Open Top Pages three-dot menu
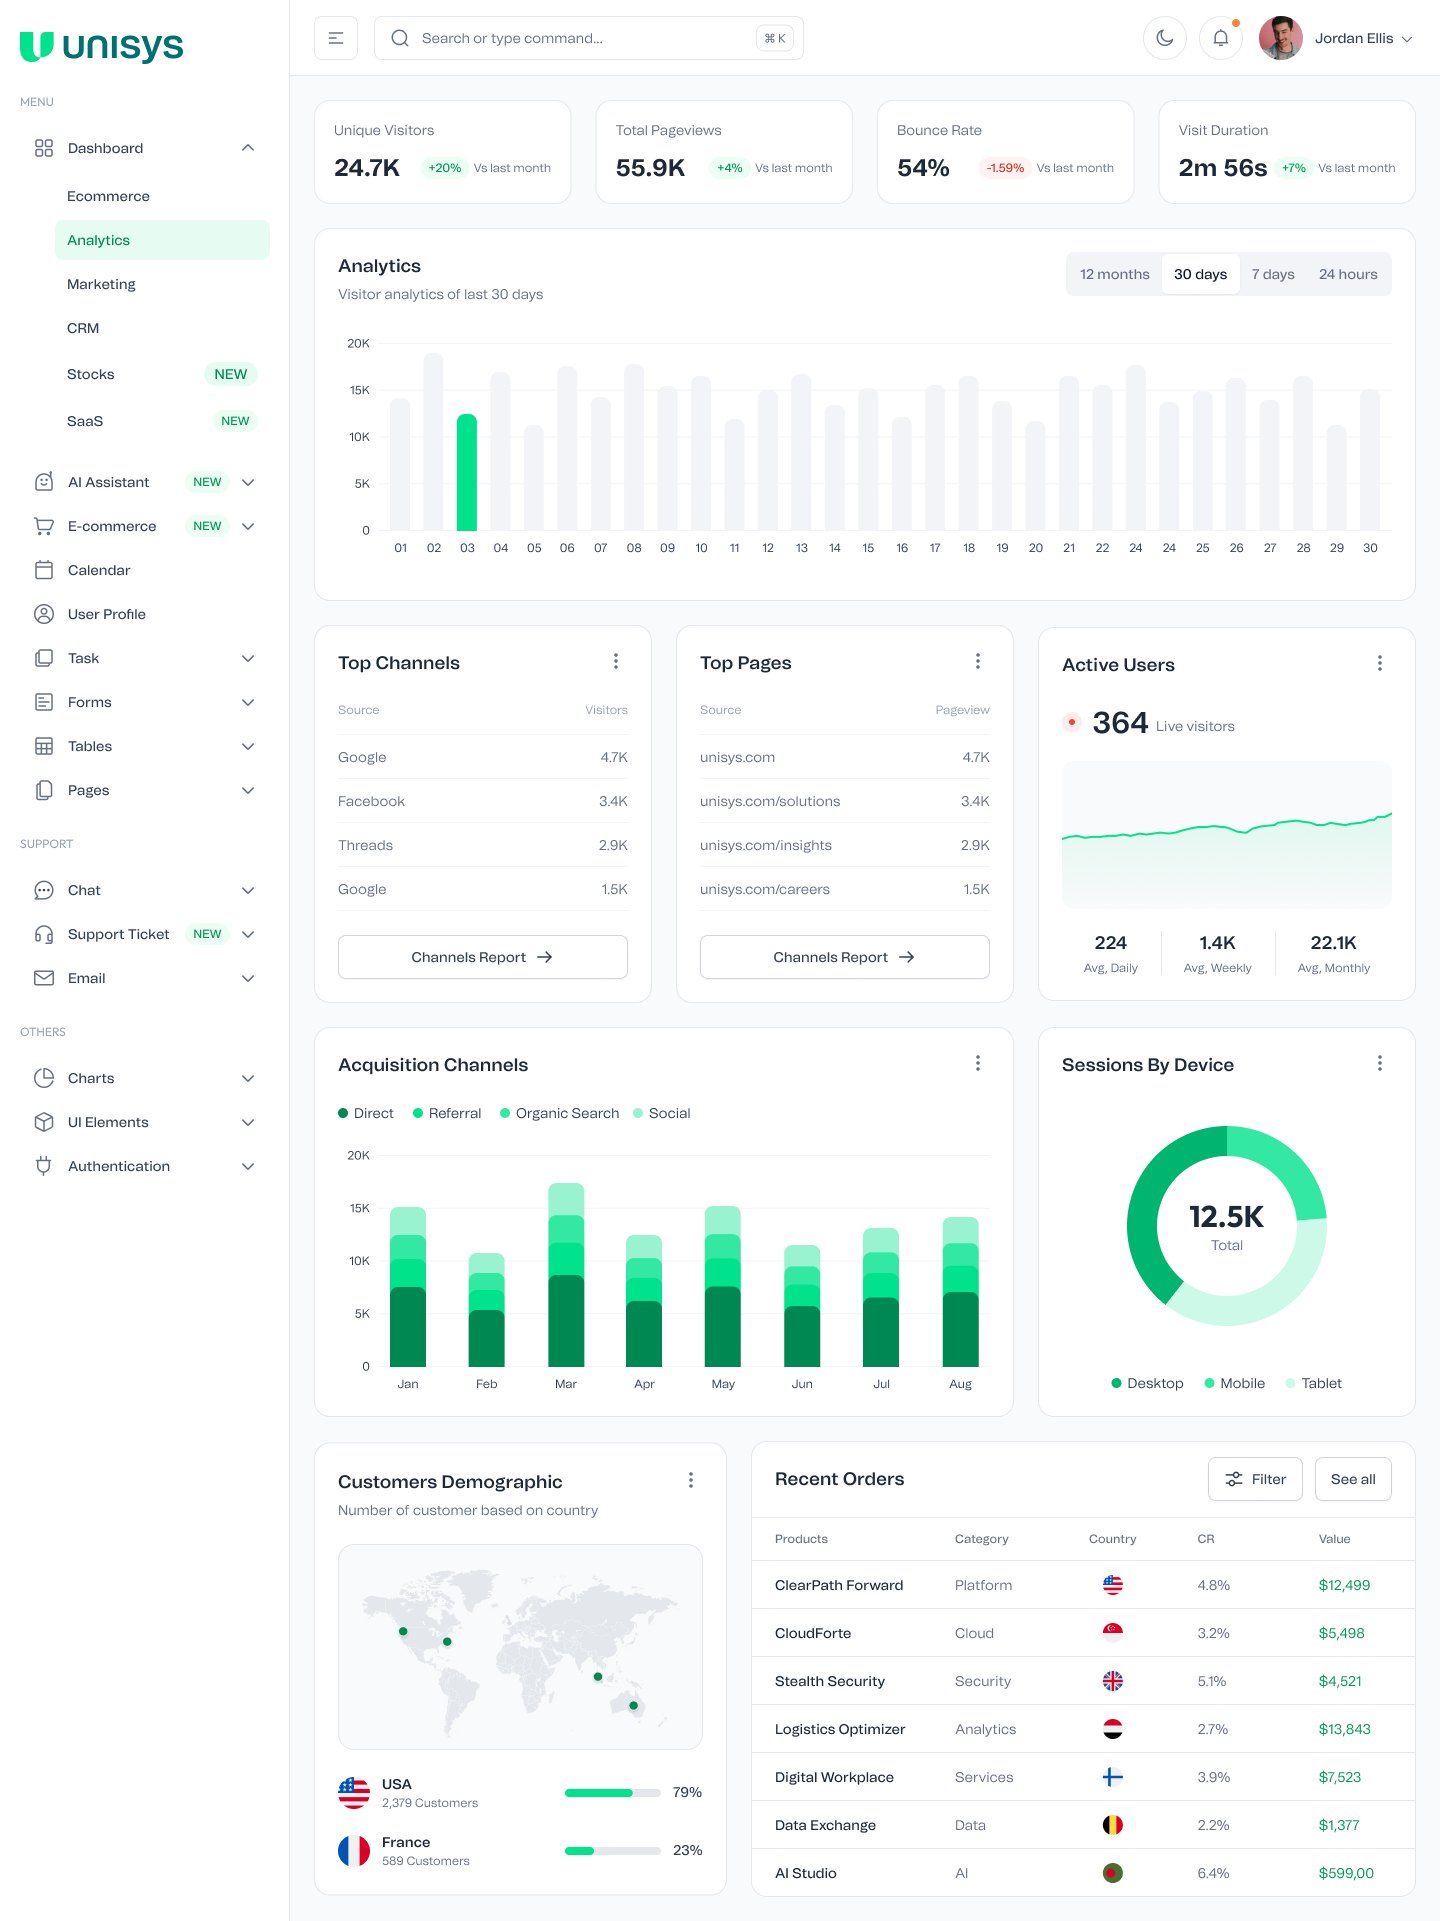The width and height of the screenshot is (1440, 1921). point(978,661)
